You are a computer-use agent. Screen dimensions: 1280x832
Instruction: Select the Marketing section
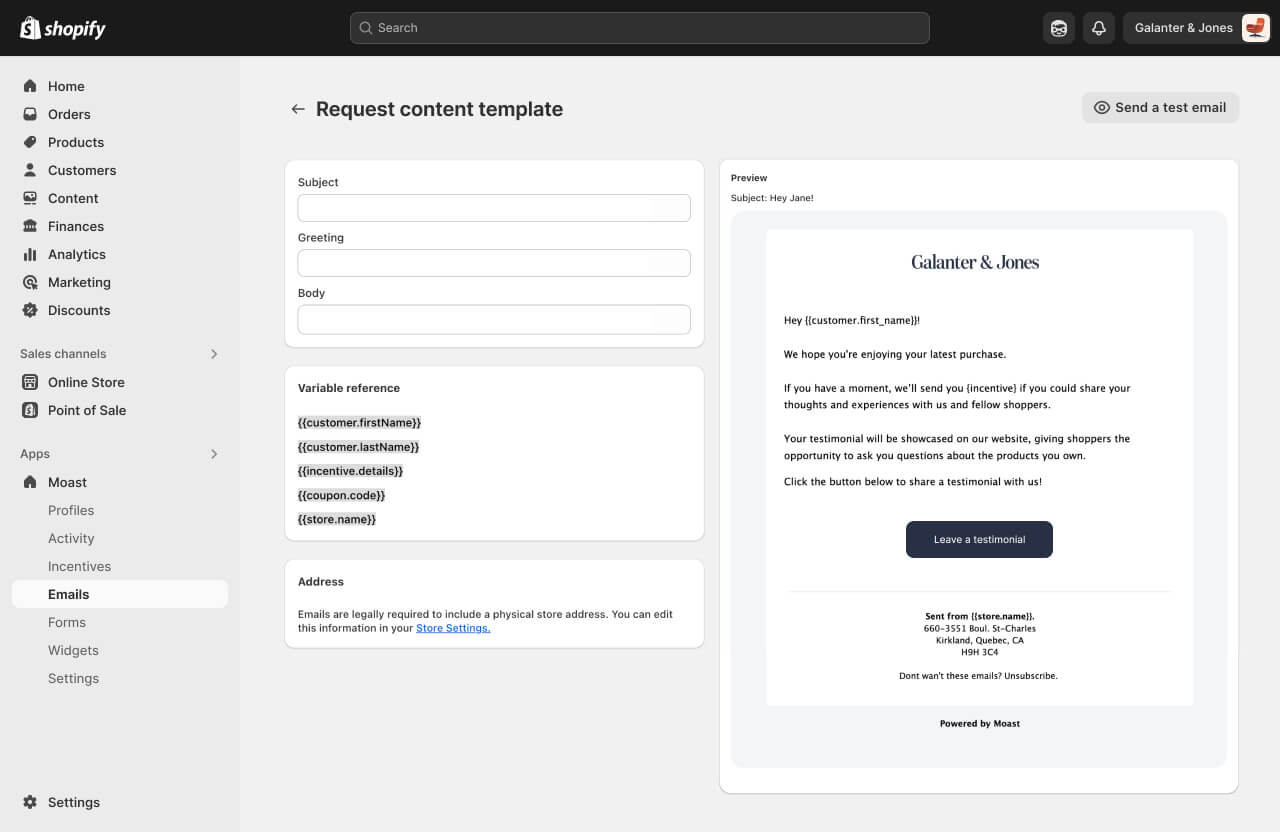[x=80, y=282]
